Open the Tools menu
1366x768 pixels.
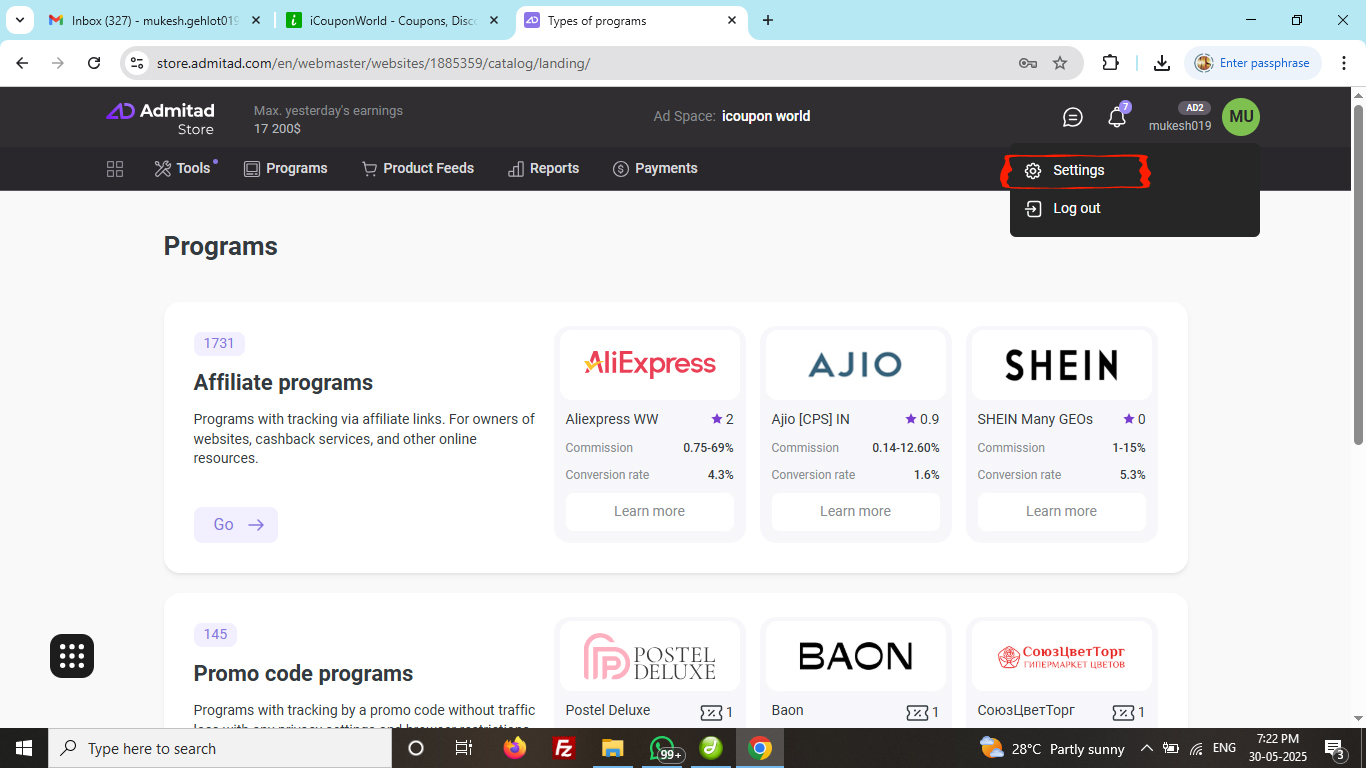[x=183, y=169]
